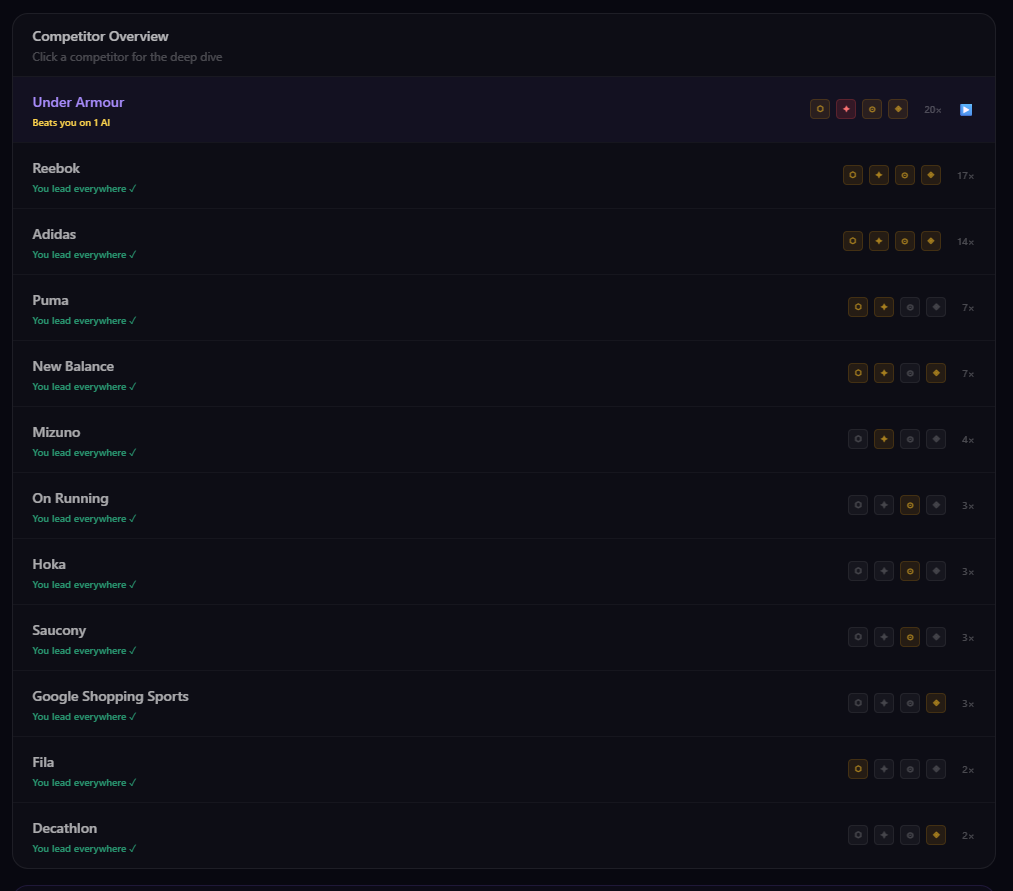Click the Competitor Overview heading

(100, 36)
